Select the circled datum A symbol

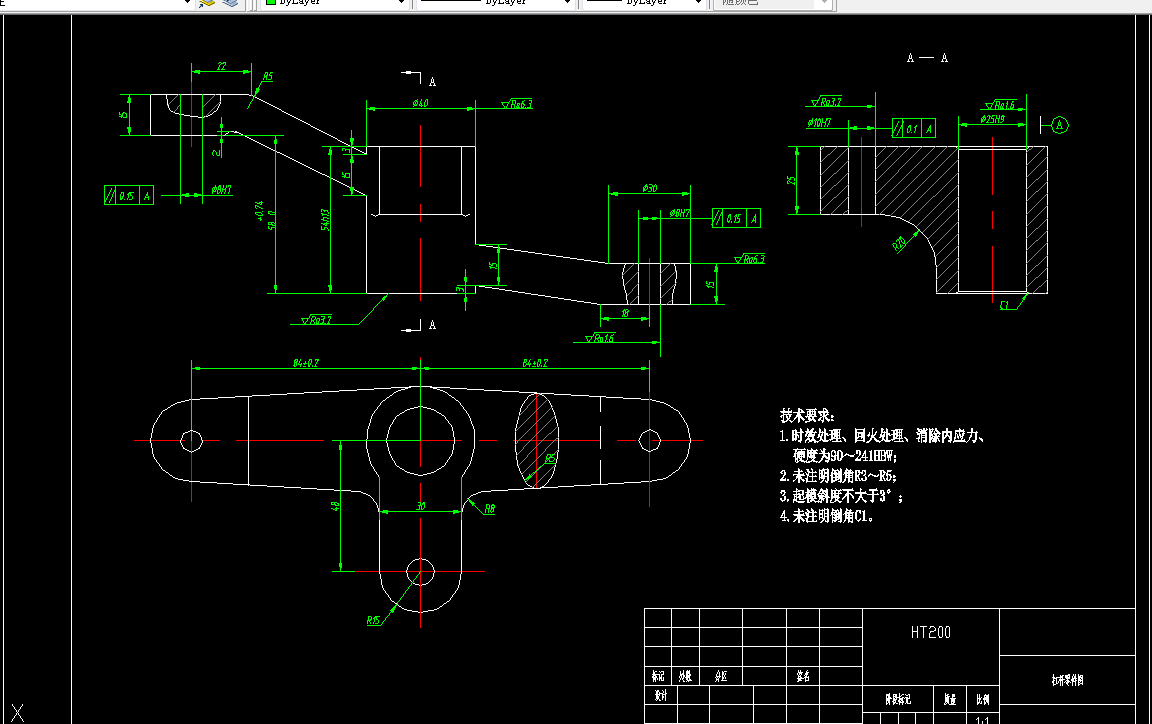click(1059, 125)
